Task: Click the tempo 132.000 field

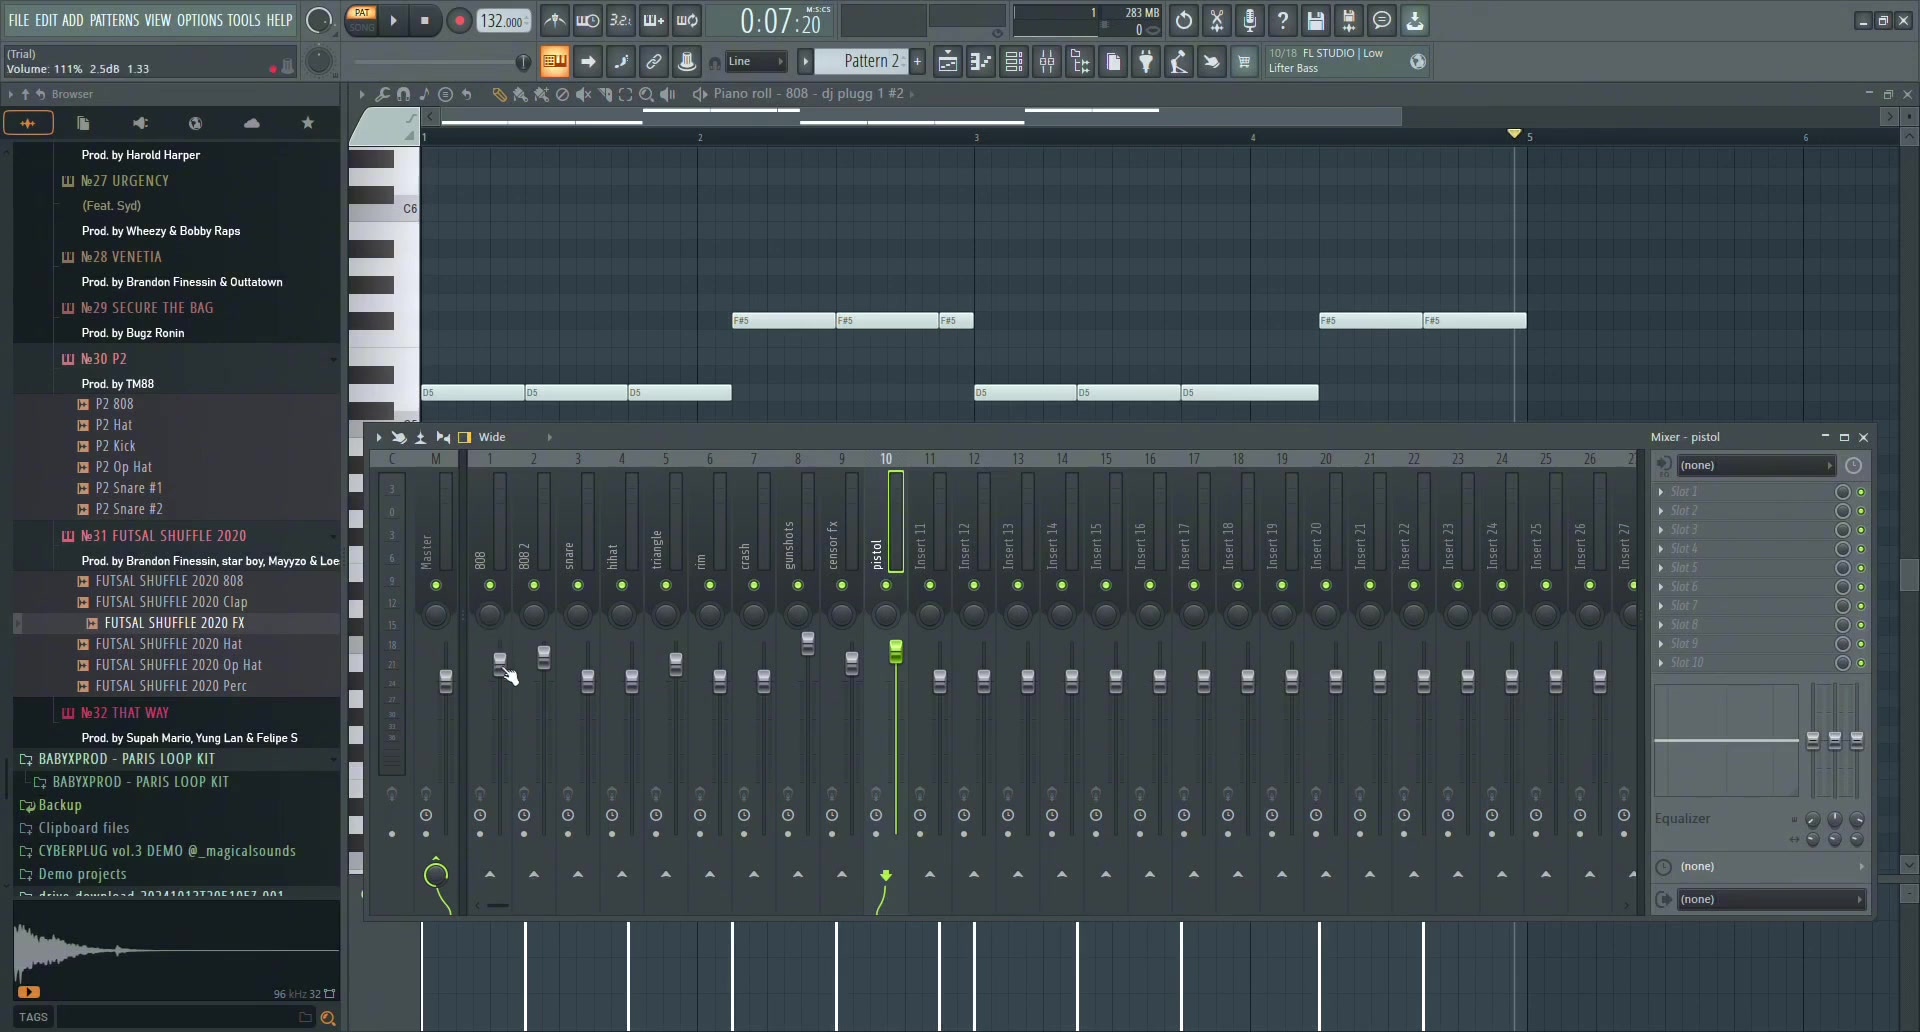Action: coord(504,20)
